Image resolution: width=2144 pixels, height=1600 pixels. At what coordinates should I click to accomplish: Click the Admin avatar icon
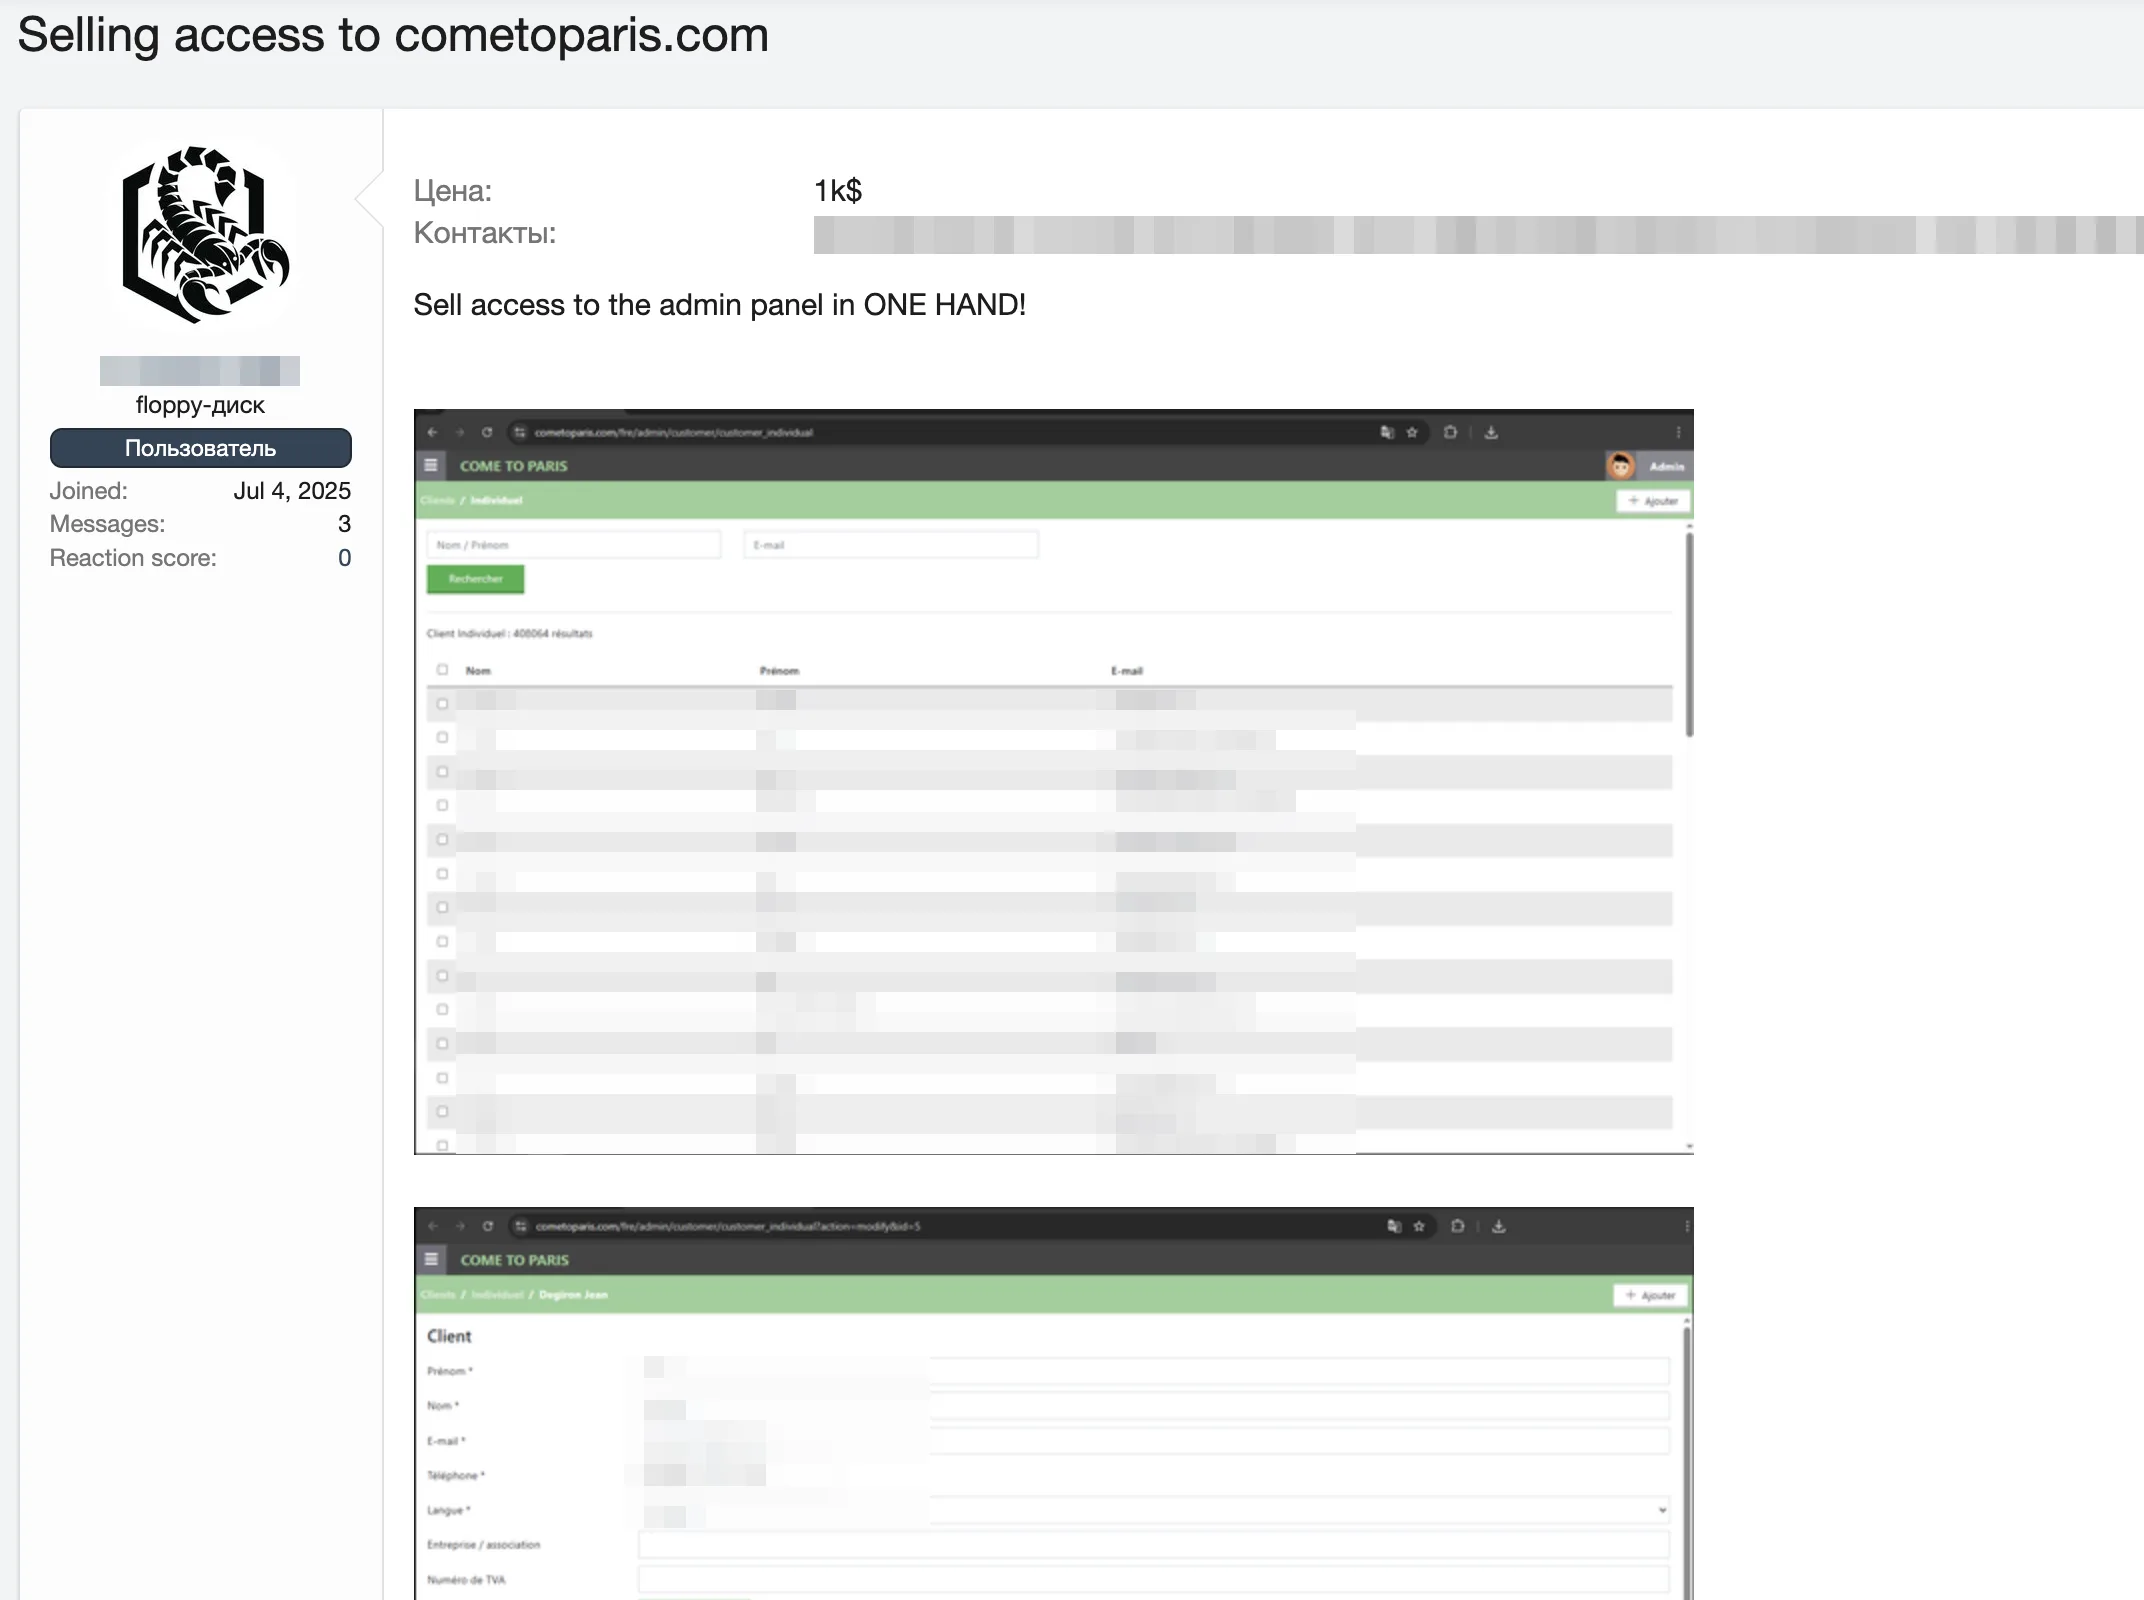pyautogui.click(x=1620, y=466)
